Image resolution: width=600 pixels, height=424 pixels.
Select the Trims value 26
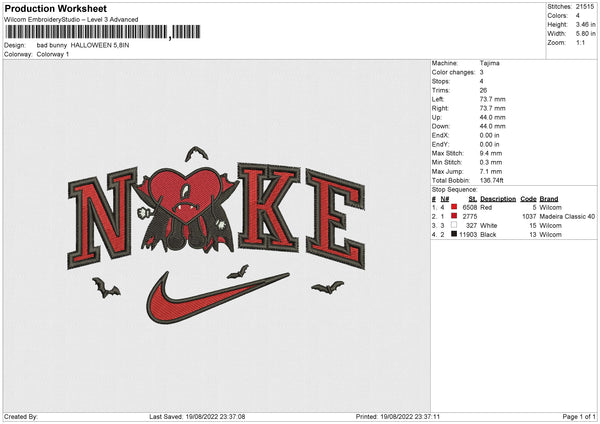pyautogui.click(x=483, y=90)
